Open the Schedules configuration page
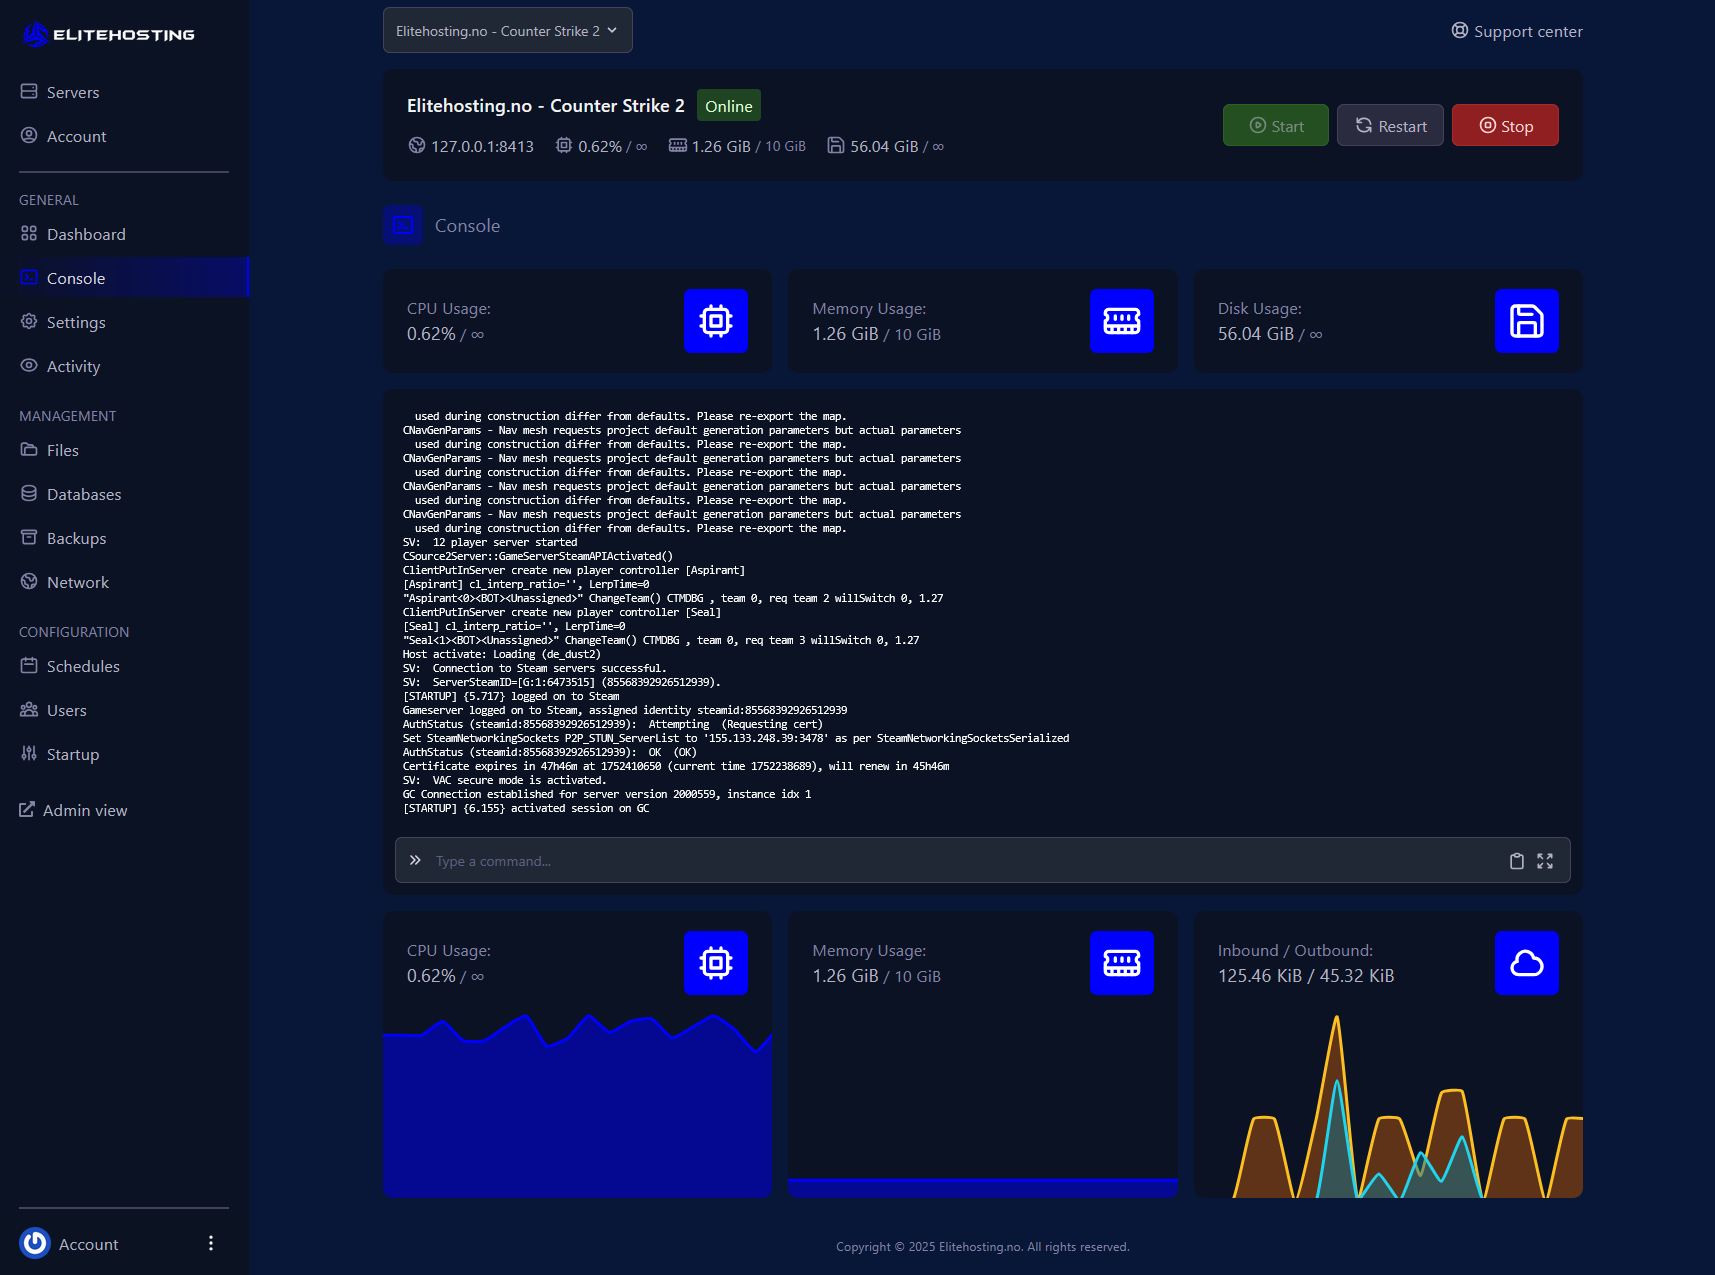The image size is (1715, 1275). tap(82, 665)
